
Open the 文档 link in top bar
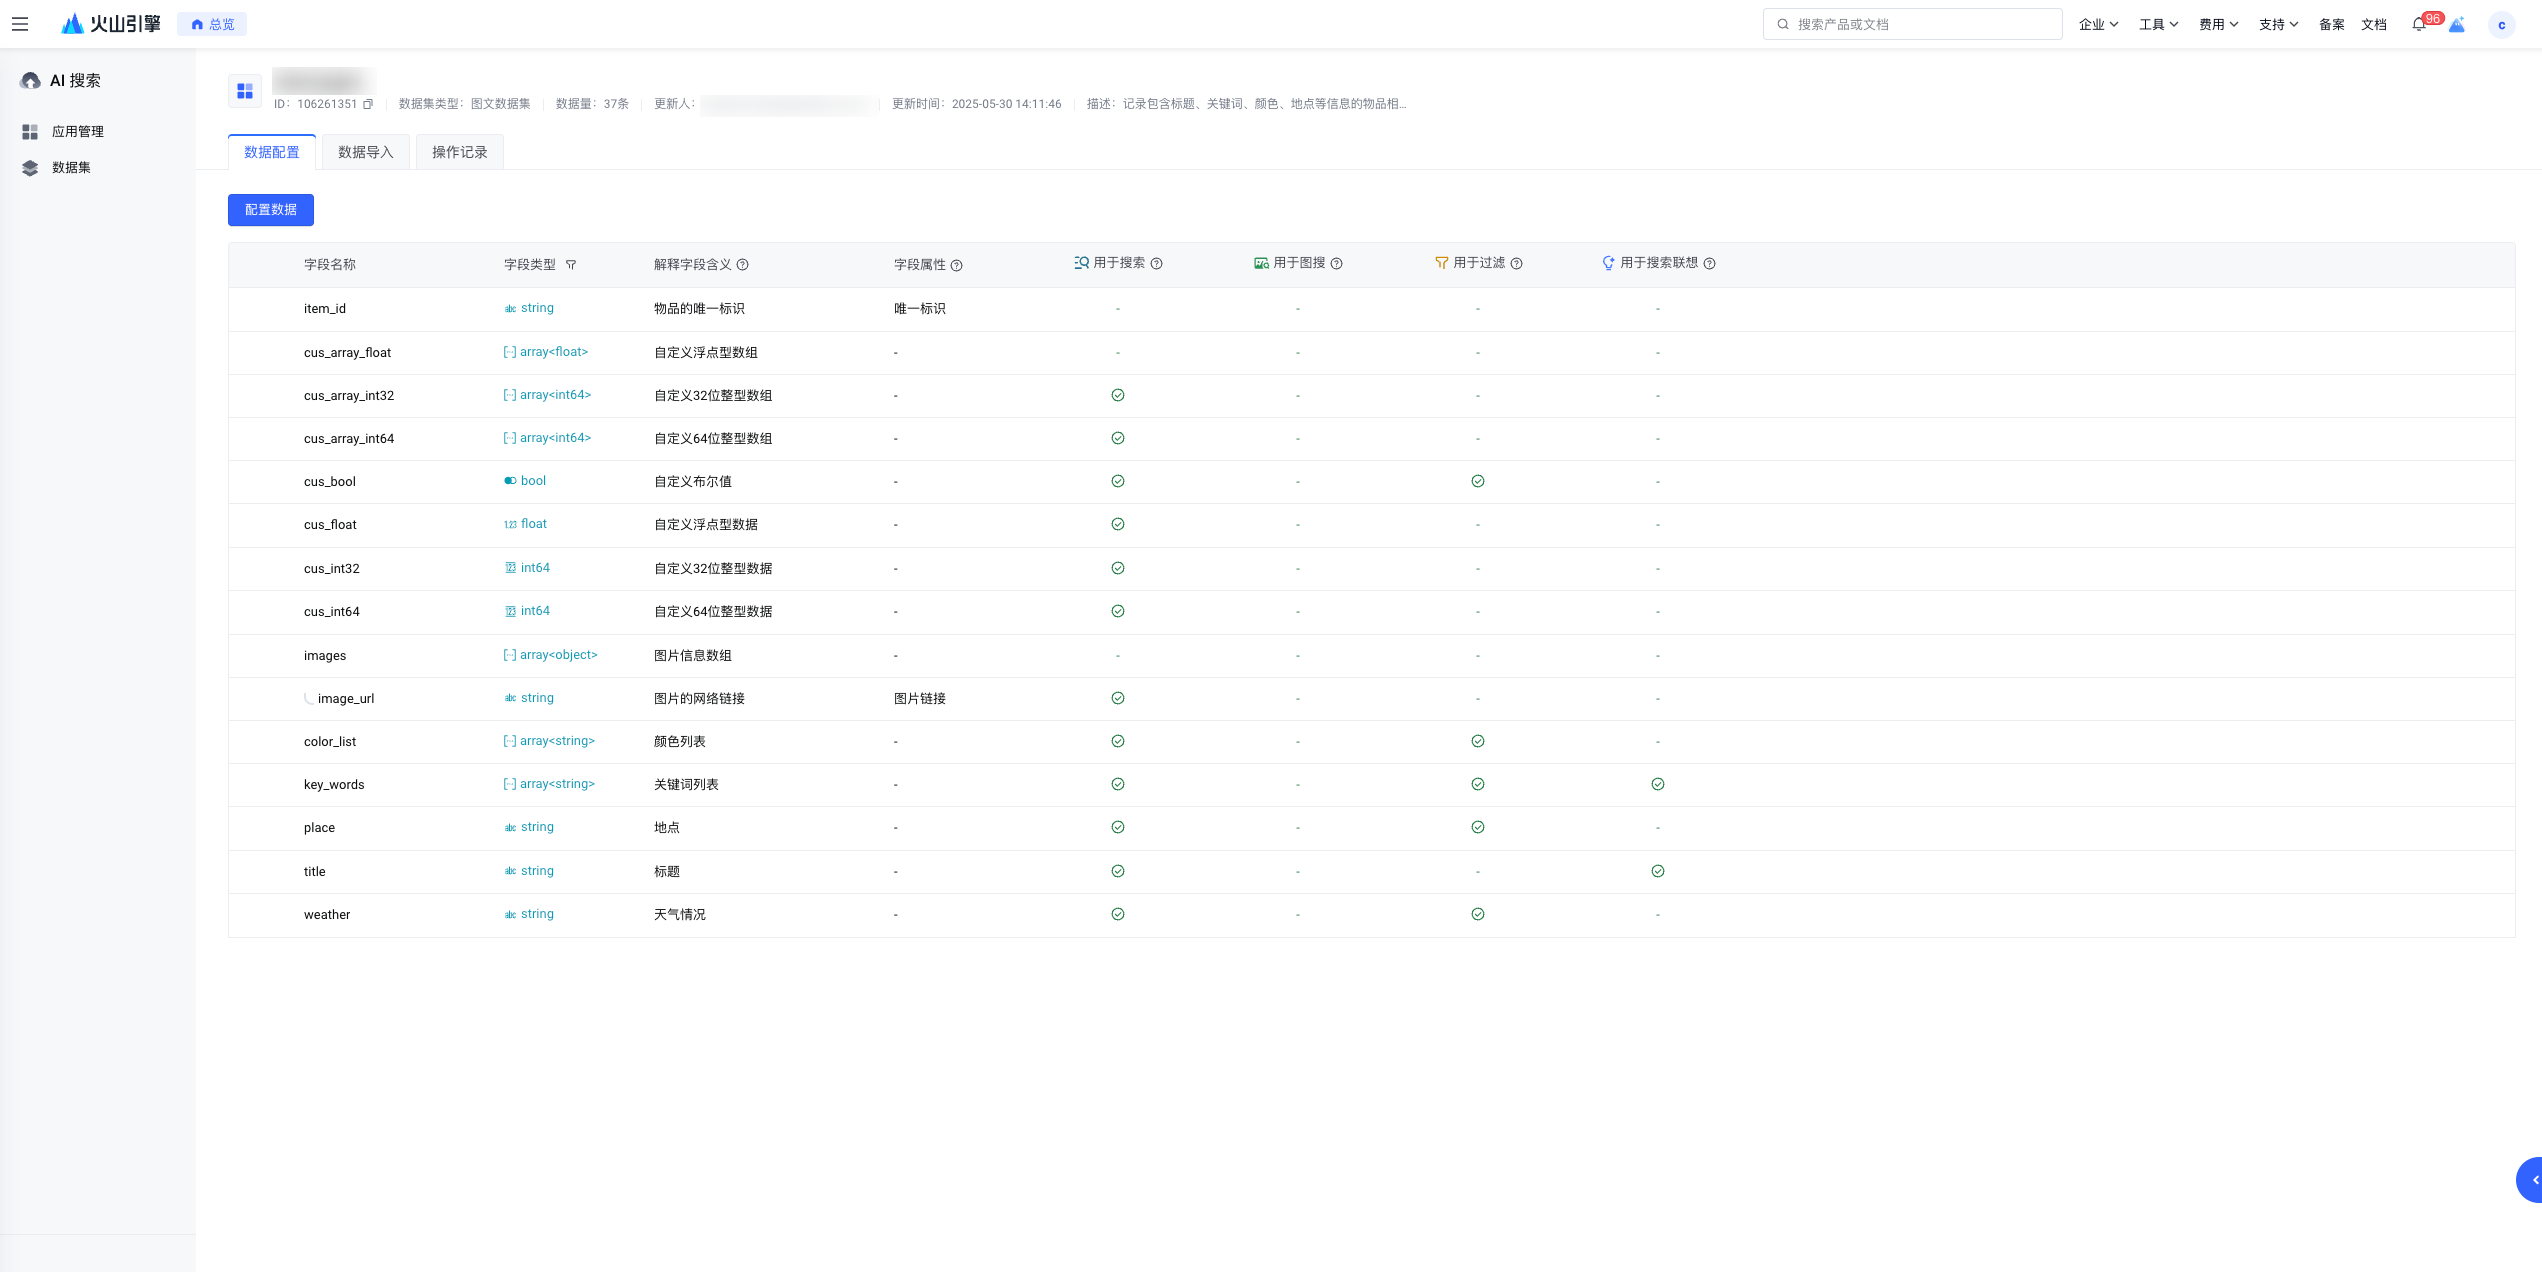click(x=2374, y=24)
